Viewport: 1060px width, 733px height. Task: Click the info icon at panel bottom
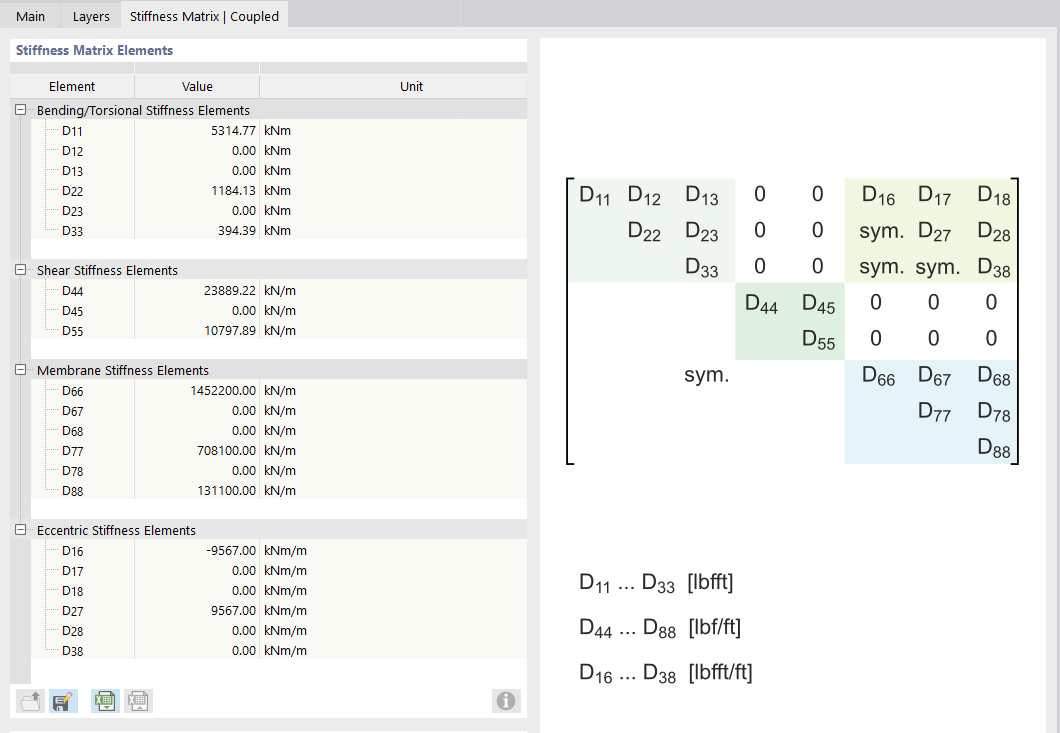506,701
